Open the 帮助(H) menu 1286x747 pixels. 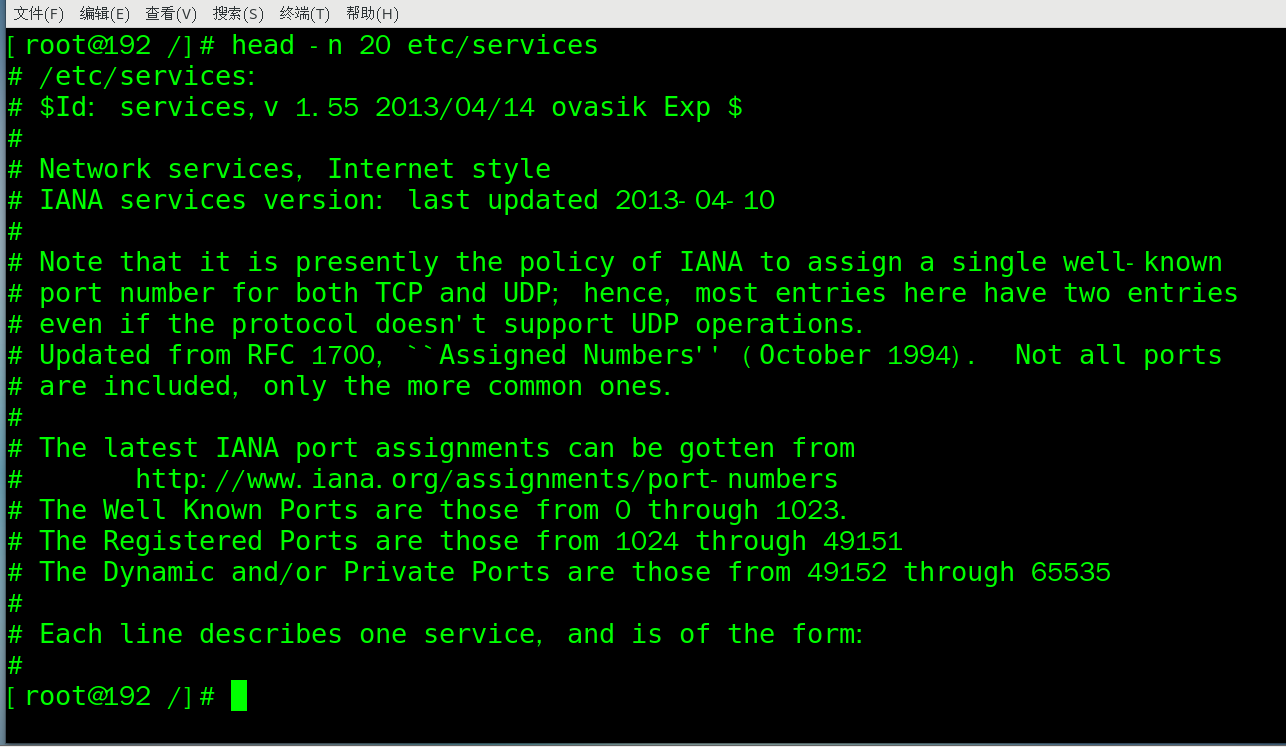click(372, 13)
